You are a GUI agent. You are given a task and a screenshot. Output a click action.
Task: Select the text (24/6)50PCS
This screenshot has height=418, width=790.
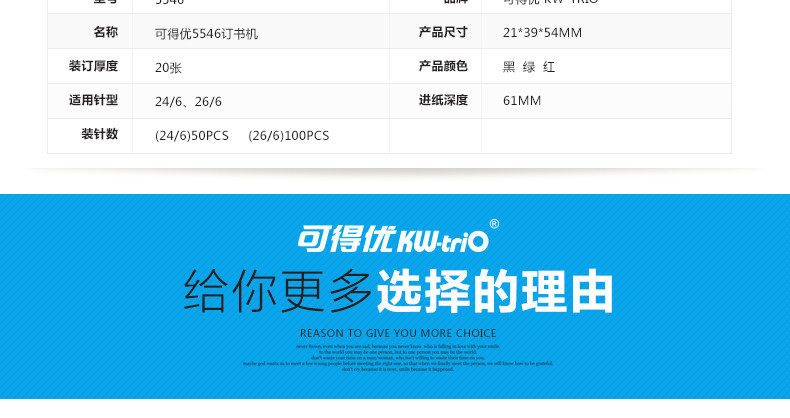point(192,136)
